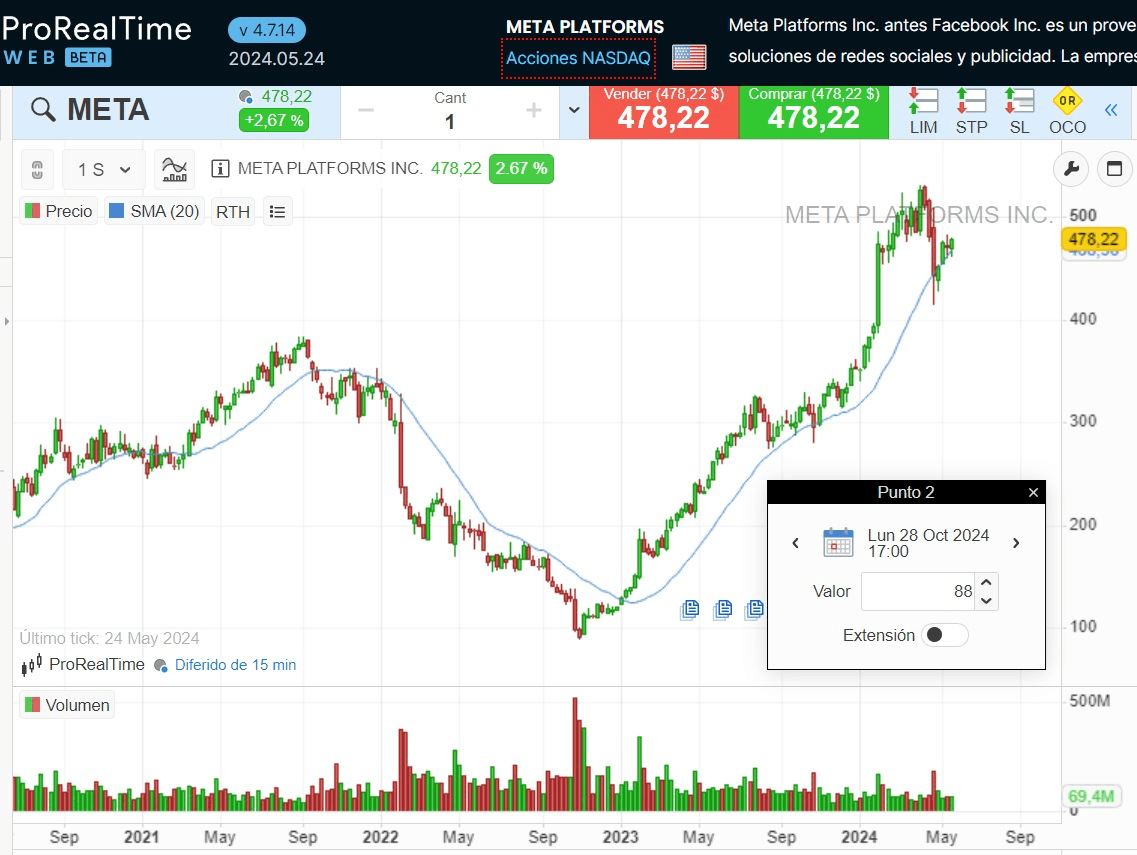Click the Acciones NASDAQ link
This screenshot has height=855, width=1137.
(x=578, y=58)
